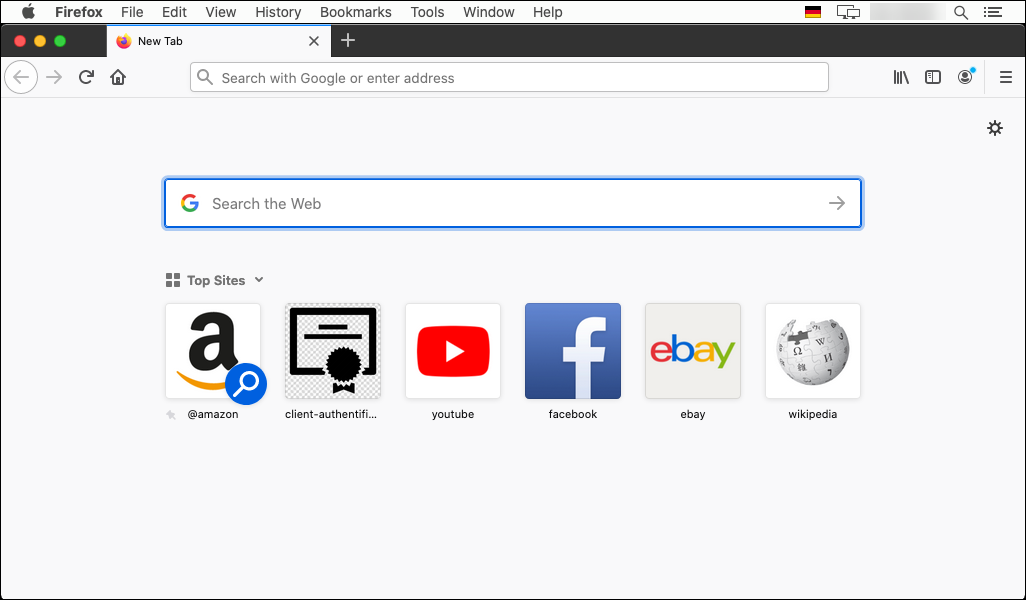Open the client-authentifi... certificate tile
Screen dimensions: 1026x600
333,351
